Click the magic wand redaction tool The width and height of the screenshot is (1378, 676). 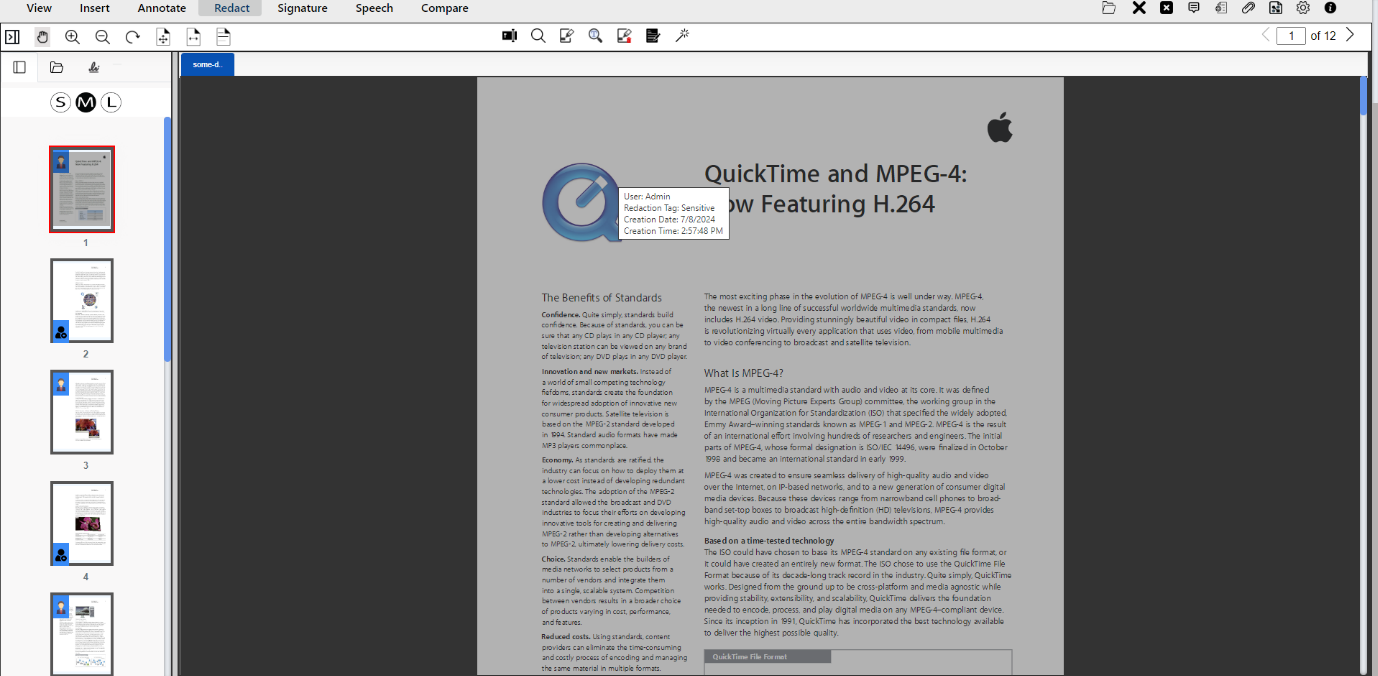682,36
